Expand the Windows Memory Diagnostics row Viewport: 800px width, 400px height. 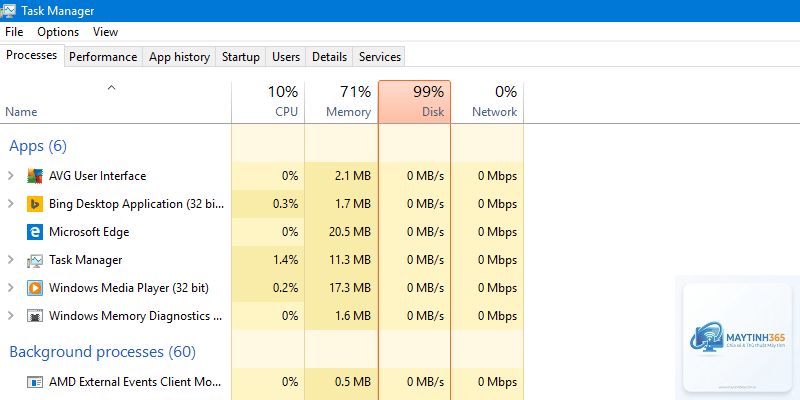pyautogui.click(x=11, y=316)
